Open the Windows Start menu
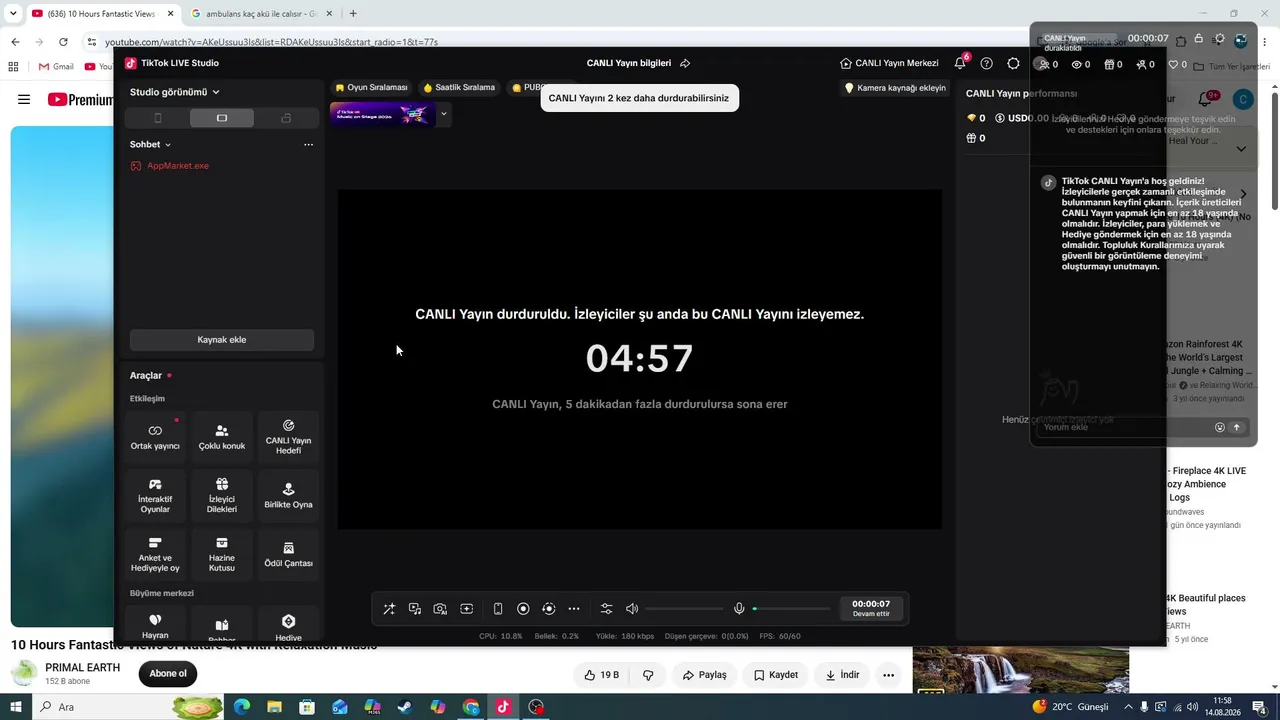The width and height of the screenshot is (1280, 720). point(16,707)
